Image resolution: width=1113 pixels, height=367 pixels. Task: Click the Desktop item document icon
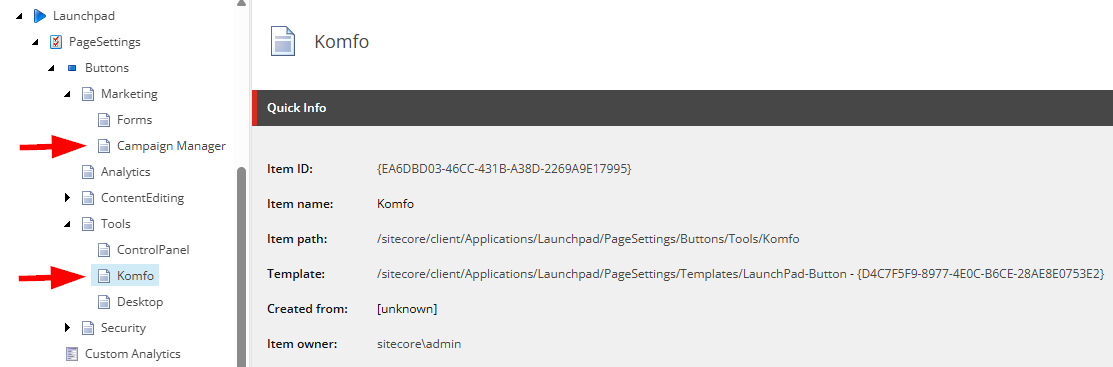point(104,302)
